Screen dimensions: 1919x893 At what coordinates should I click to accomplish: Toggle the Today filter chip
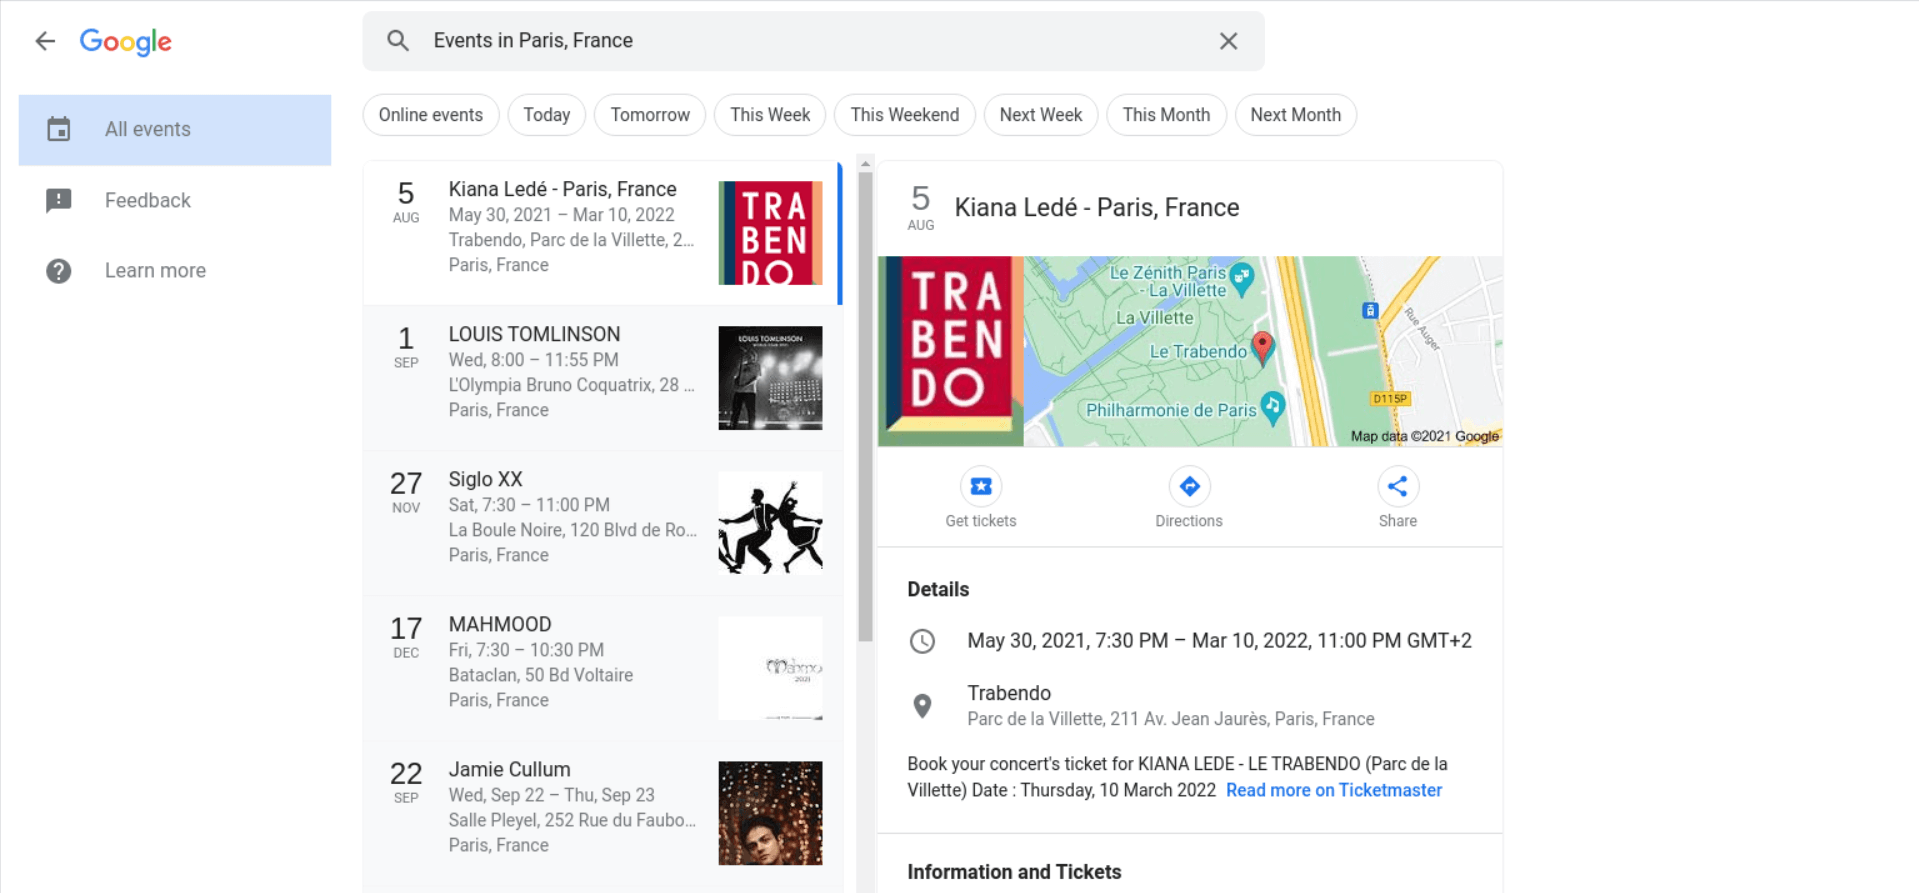pos(546,114)
